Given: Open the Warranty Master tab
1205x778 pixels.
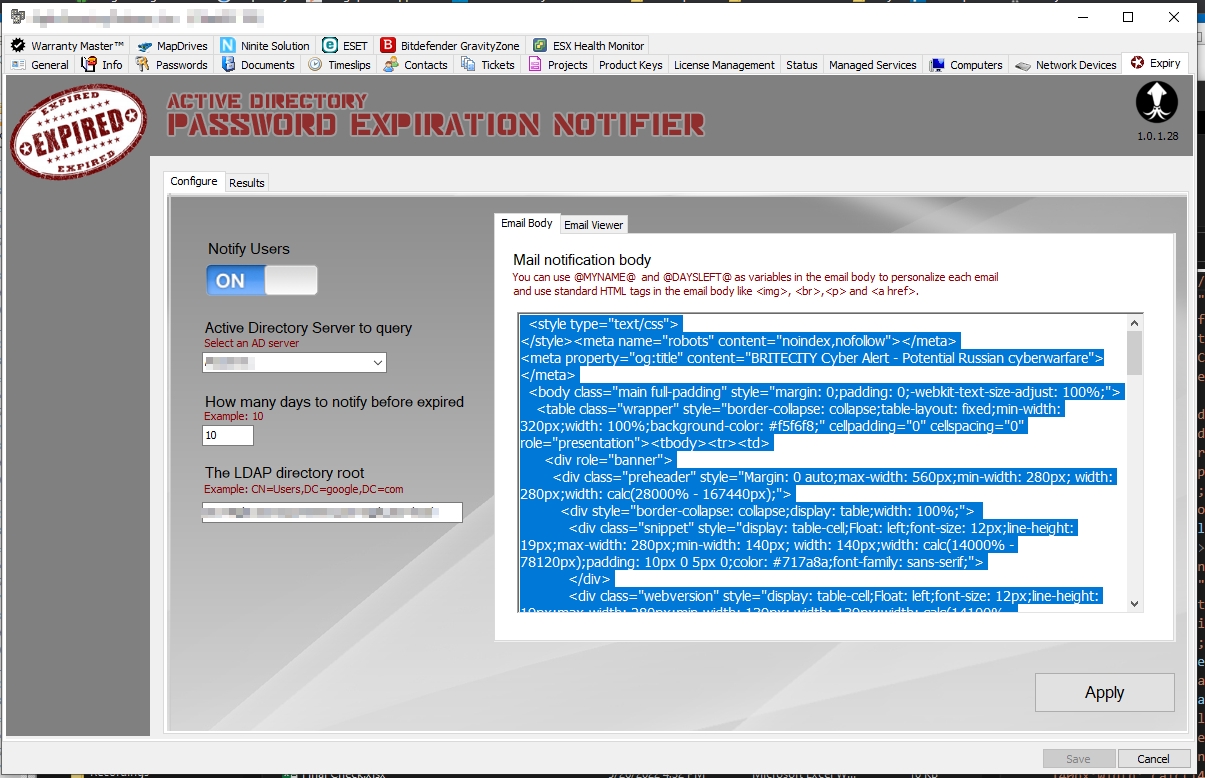Looking at the screenshot, I should pos(68,46).
